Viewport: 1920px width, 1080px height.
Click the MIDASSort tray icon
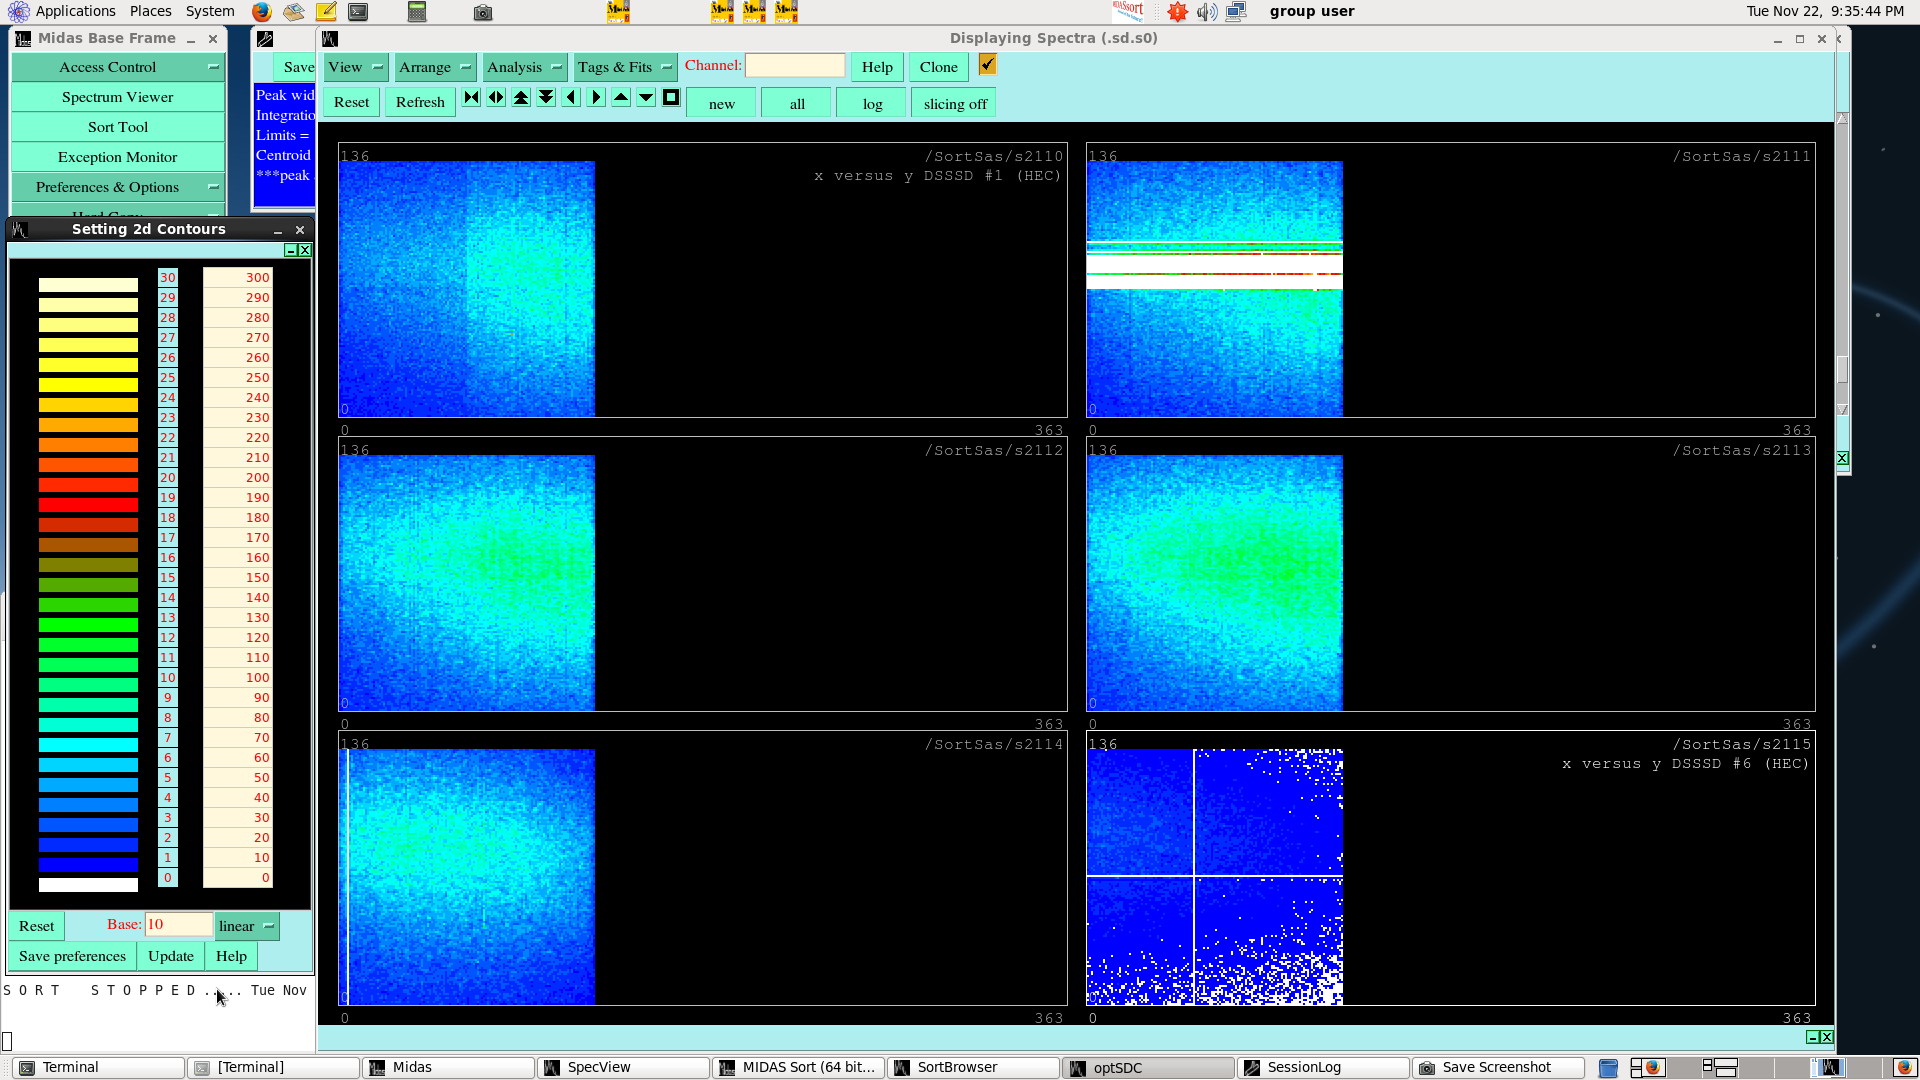[1129, 12]
